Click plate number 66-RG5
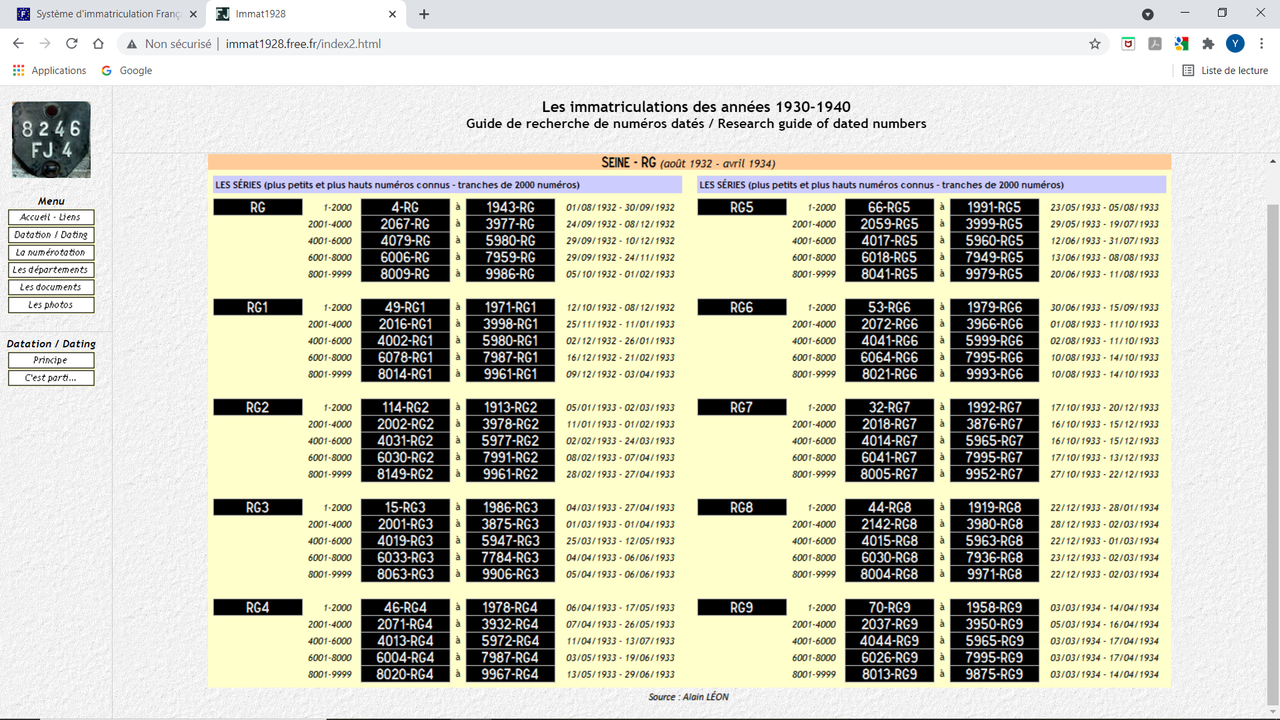The width and height of the screenshot is (1280, 720). point(889,207)
